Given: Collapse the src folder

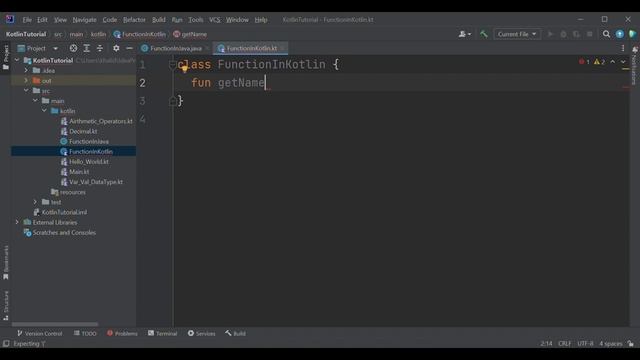Looking at the screenshot, I should (x=26, y=91).
